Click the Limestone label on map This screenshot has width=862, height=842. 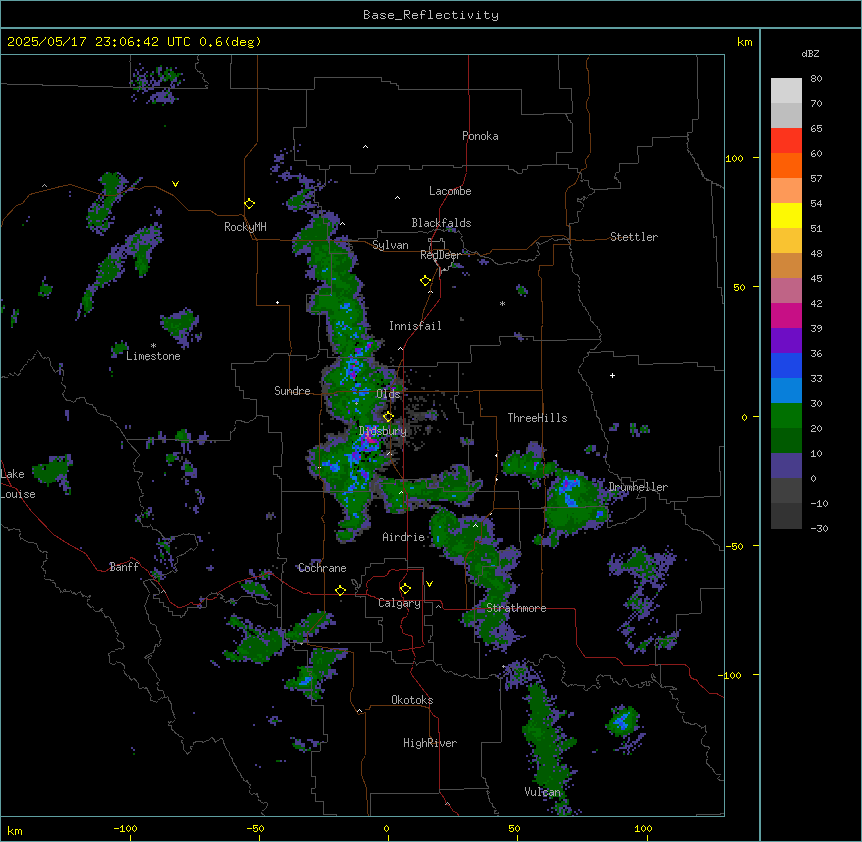point(153,356)
